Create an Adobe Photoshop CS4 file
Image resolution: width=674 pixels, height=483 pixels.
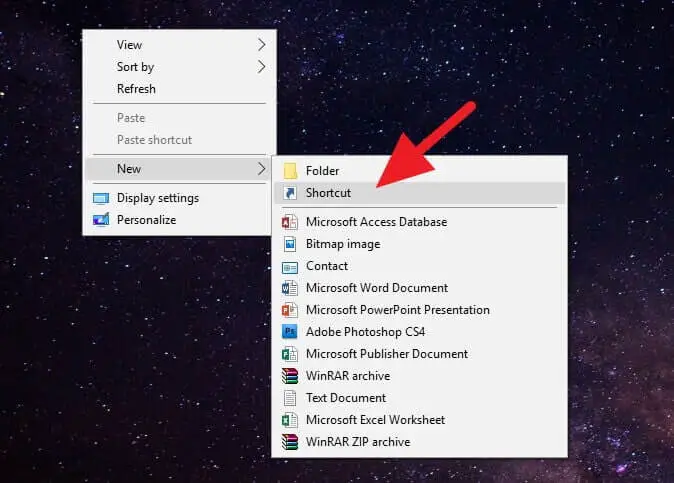420,332
